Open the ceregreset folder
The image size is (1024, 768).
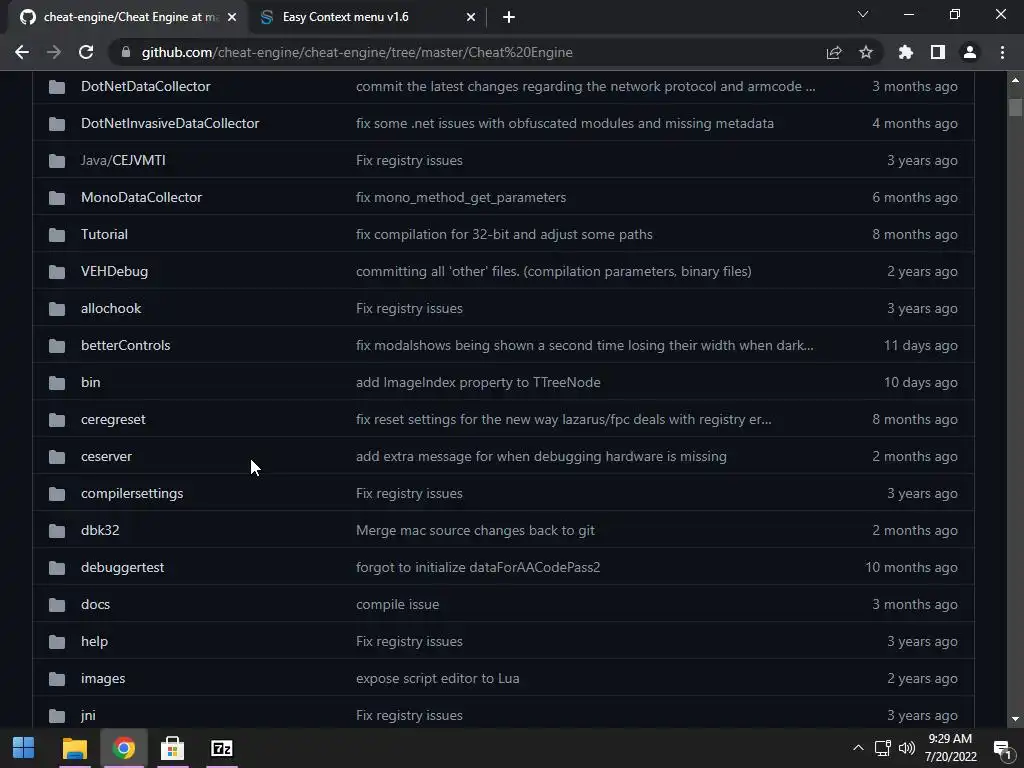pos(113,419)
